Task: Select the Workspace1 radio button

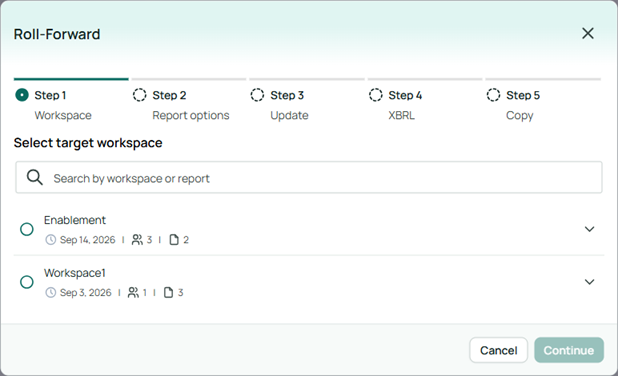Action: pos(27,282)
